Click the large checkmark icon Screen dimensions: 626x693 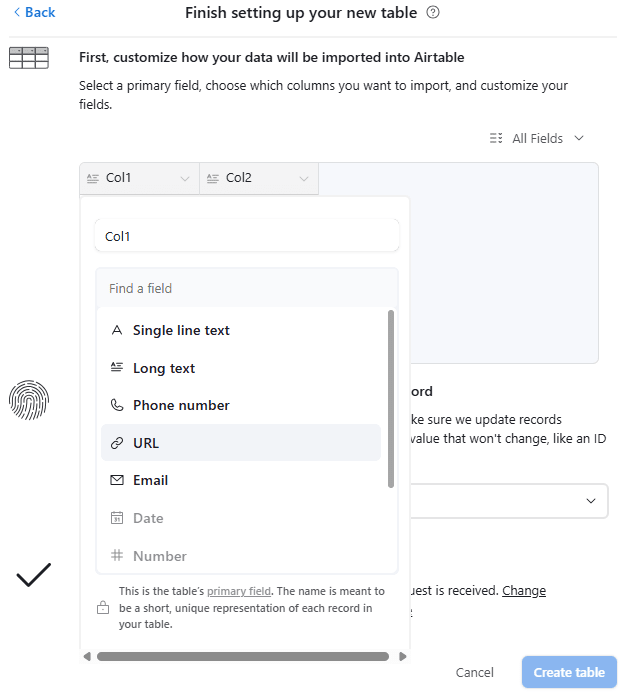point(33,575)
